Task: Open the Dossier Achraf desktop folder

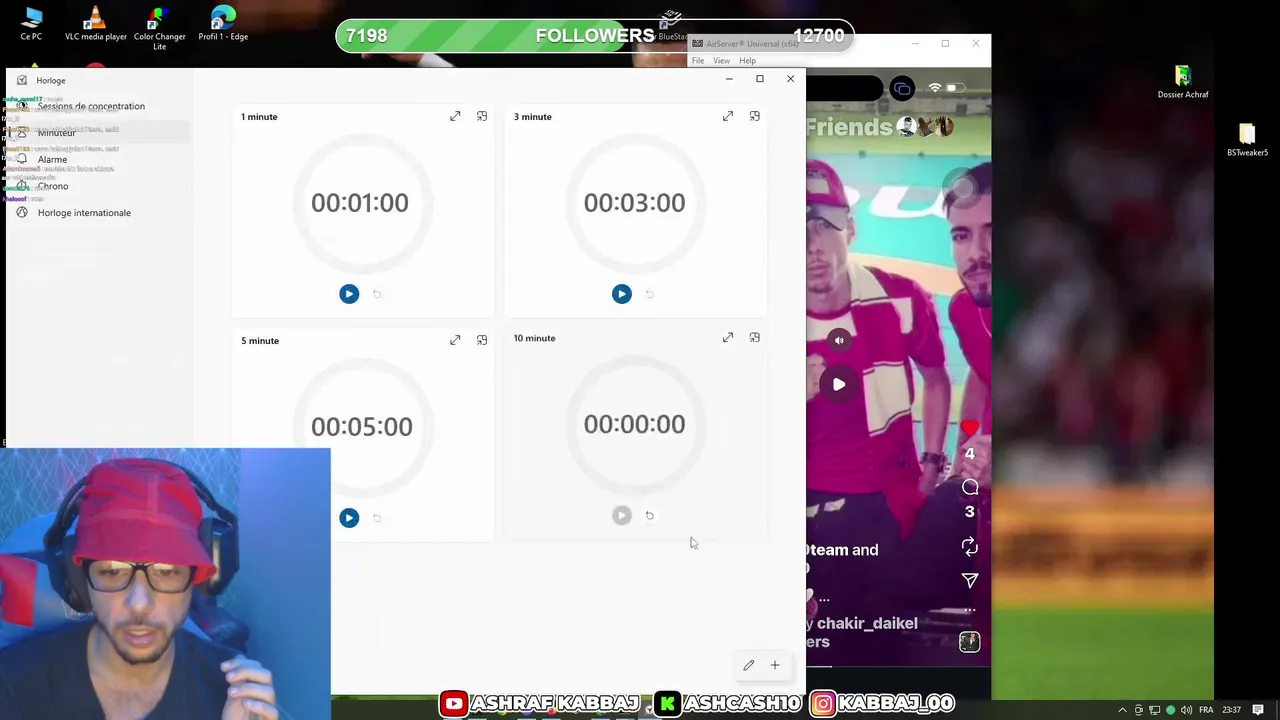Action: (x=1183, y=82)
